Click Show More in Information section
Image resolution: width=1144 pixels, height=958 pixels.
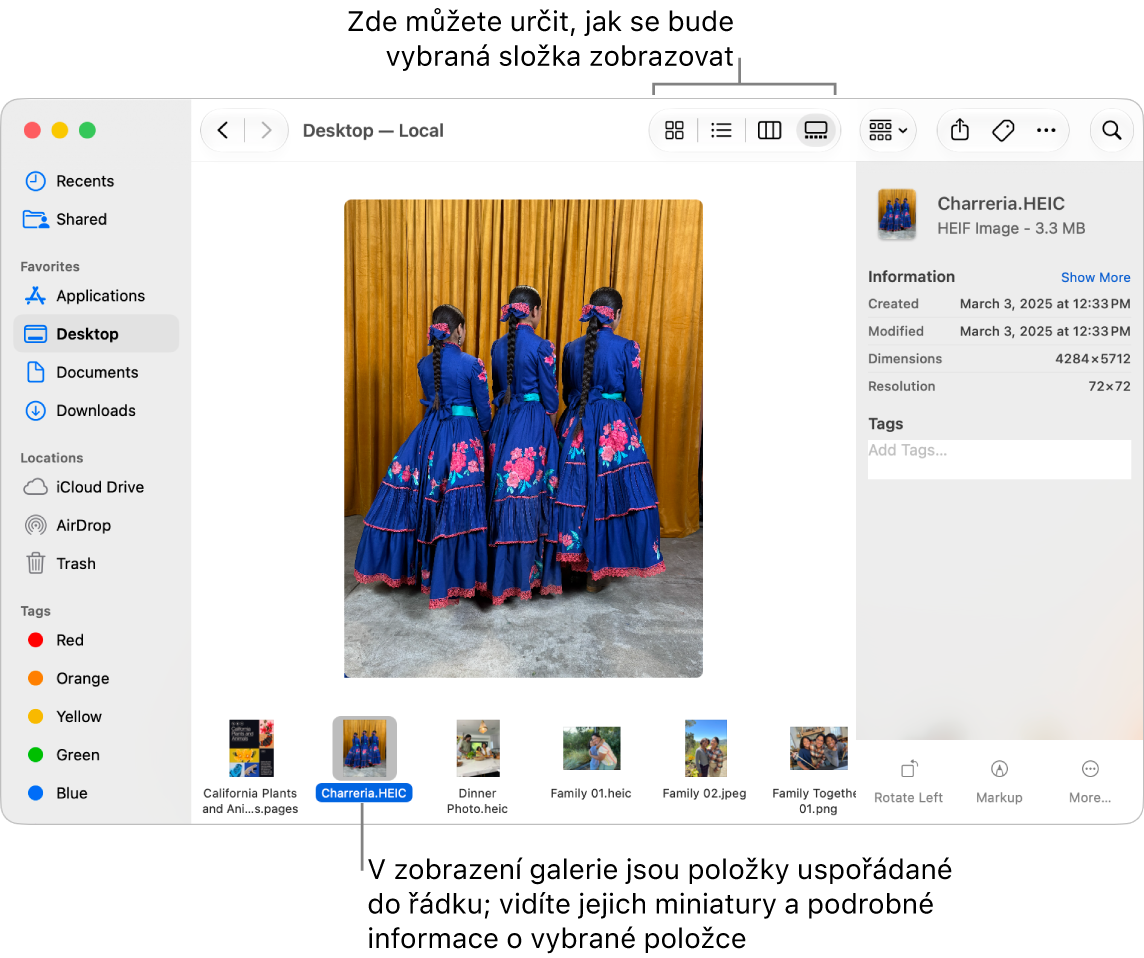(x=1095, y=277)
